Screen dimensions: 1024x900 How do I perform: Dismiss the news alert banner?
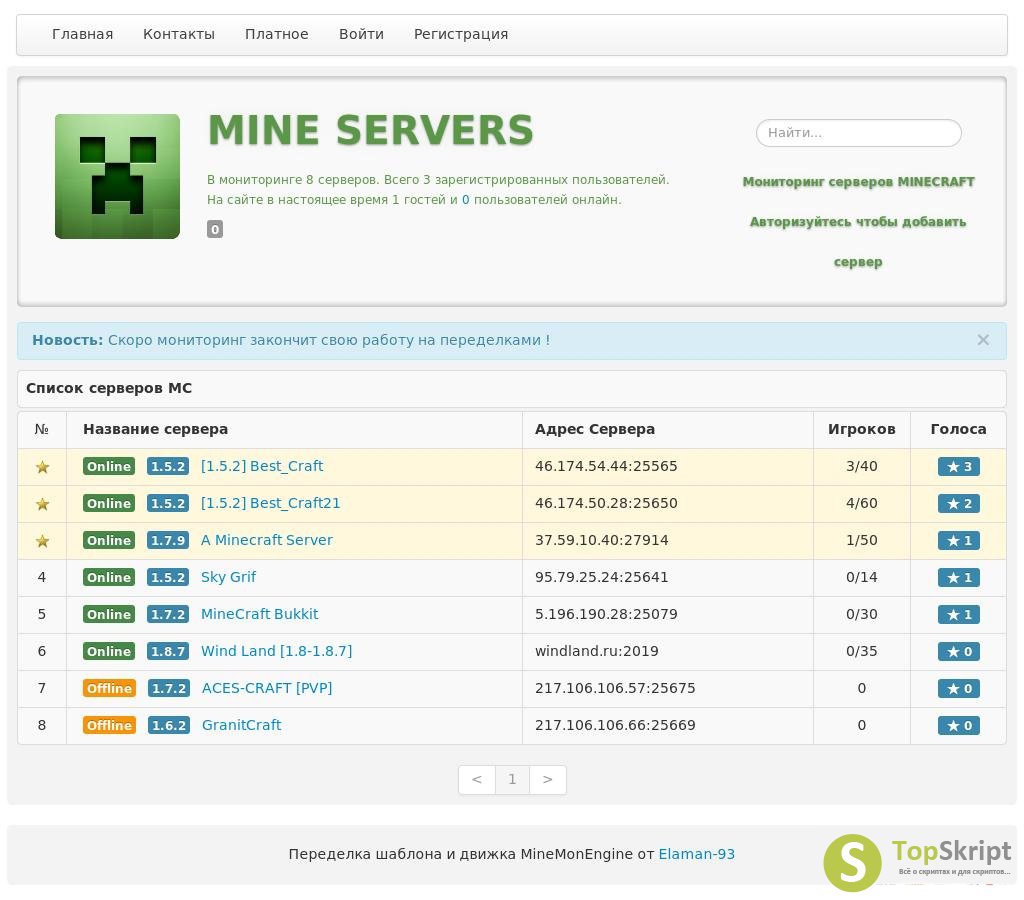[983, 340]
